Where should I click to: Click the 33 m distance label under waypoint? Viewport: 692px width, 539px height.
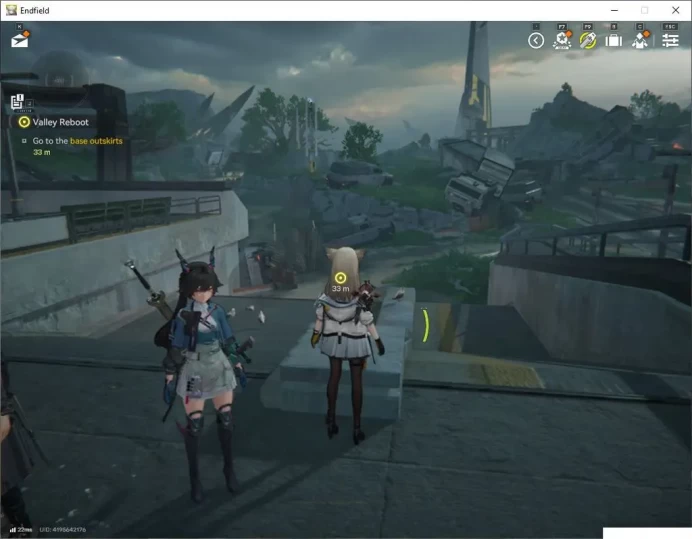pos(340,289)
